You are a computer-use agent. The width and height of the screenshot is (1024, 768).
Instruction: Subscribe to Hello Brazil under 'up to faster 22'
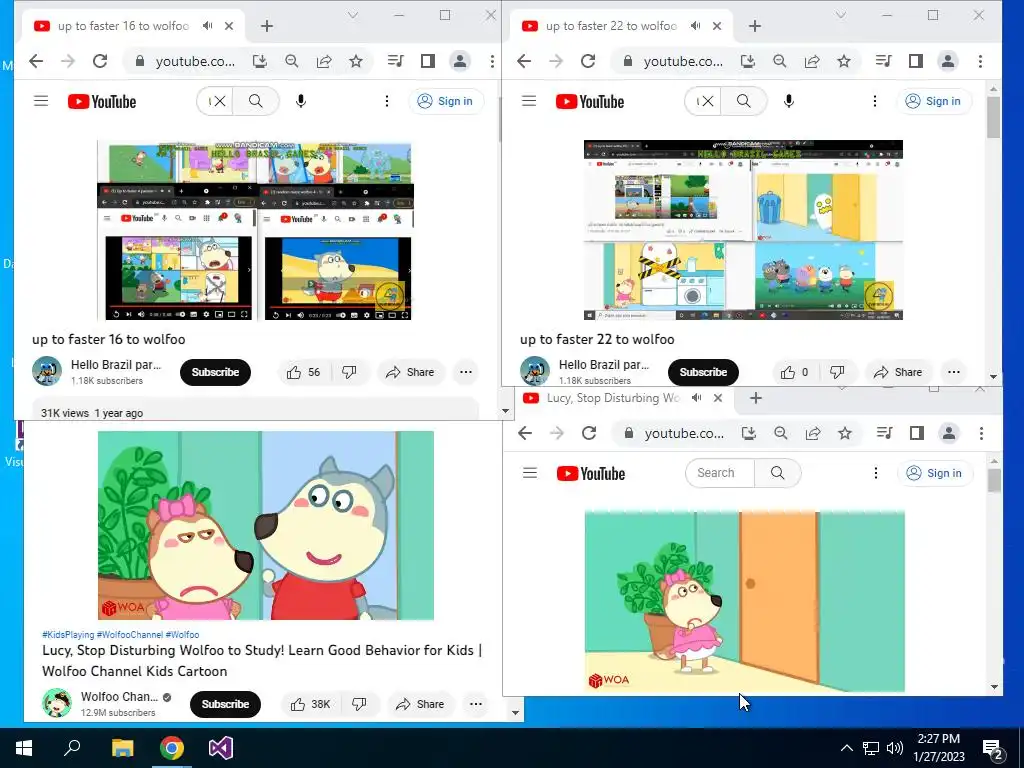(x=703, y=372)
